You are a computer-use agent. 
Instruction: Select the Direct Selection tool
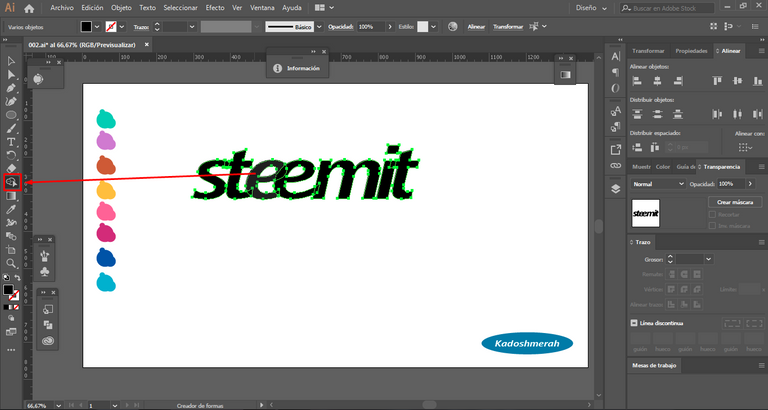pos(11,75)
